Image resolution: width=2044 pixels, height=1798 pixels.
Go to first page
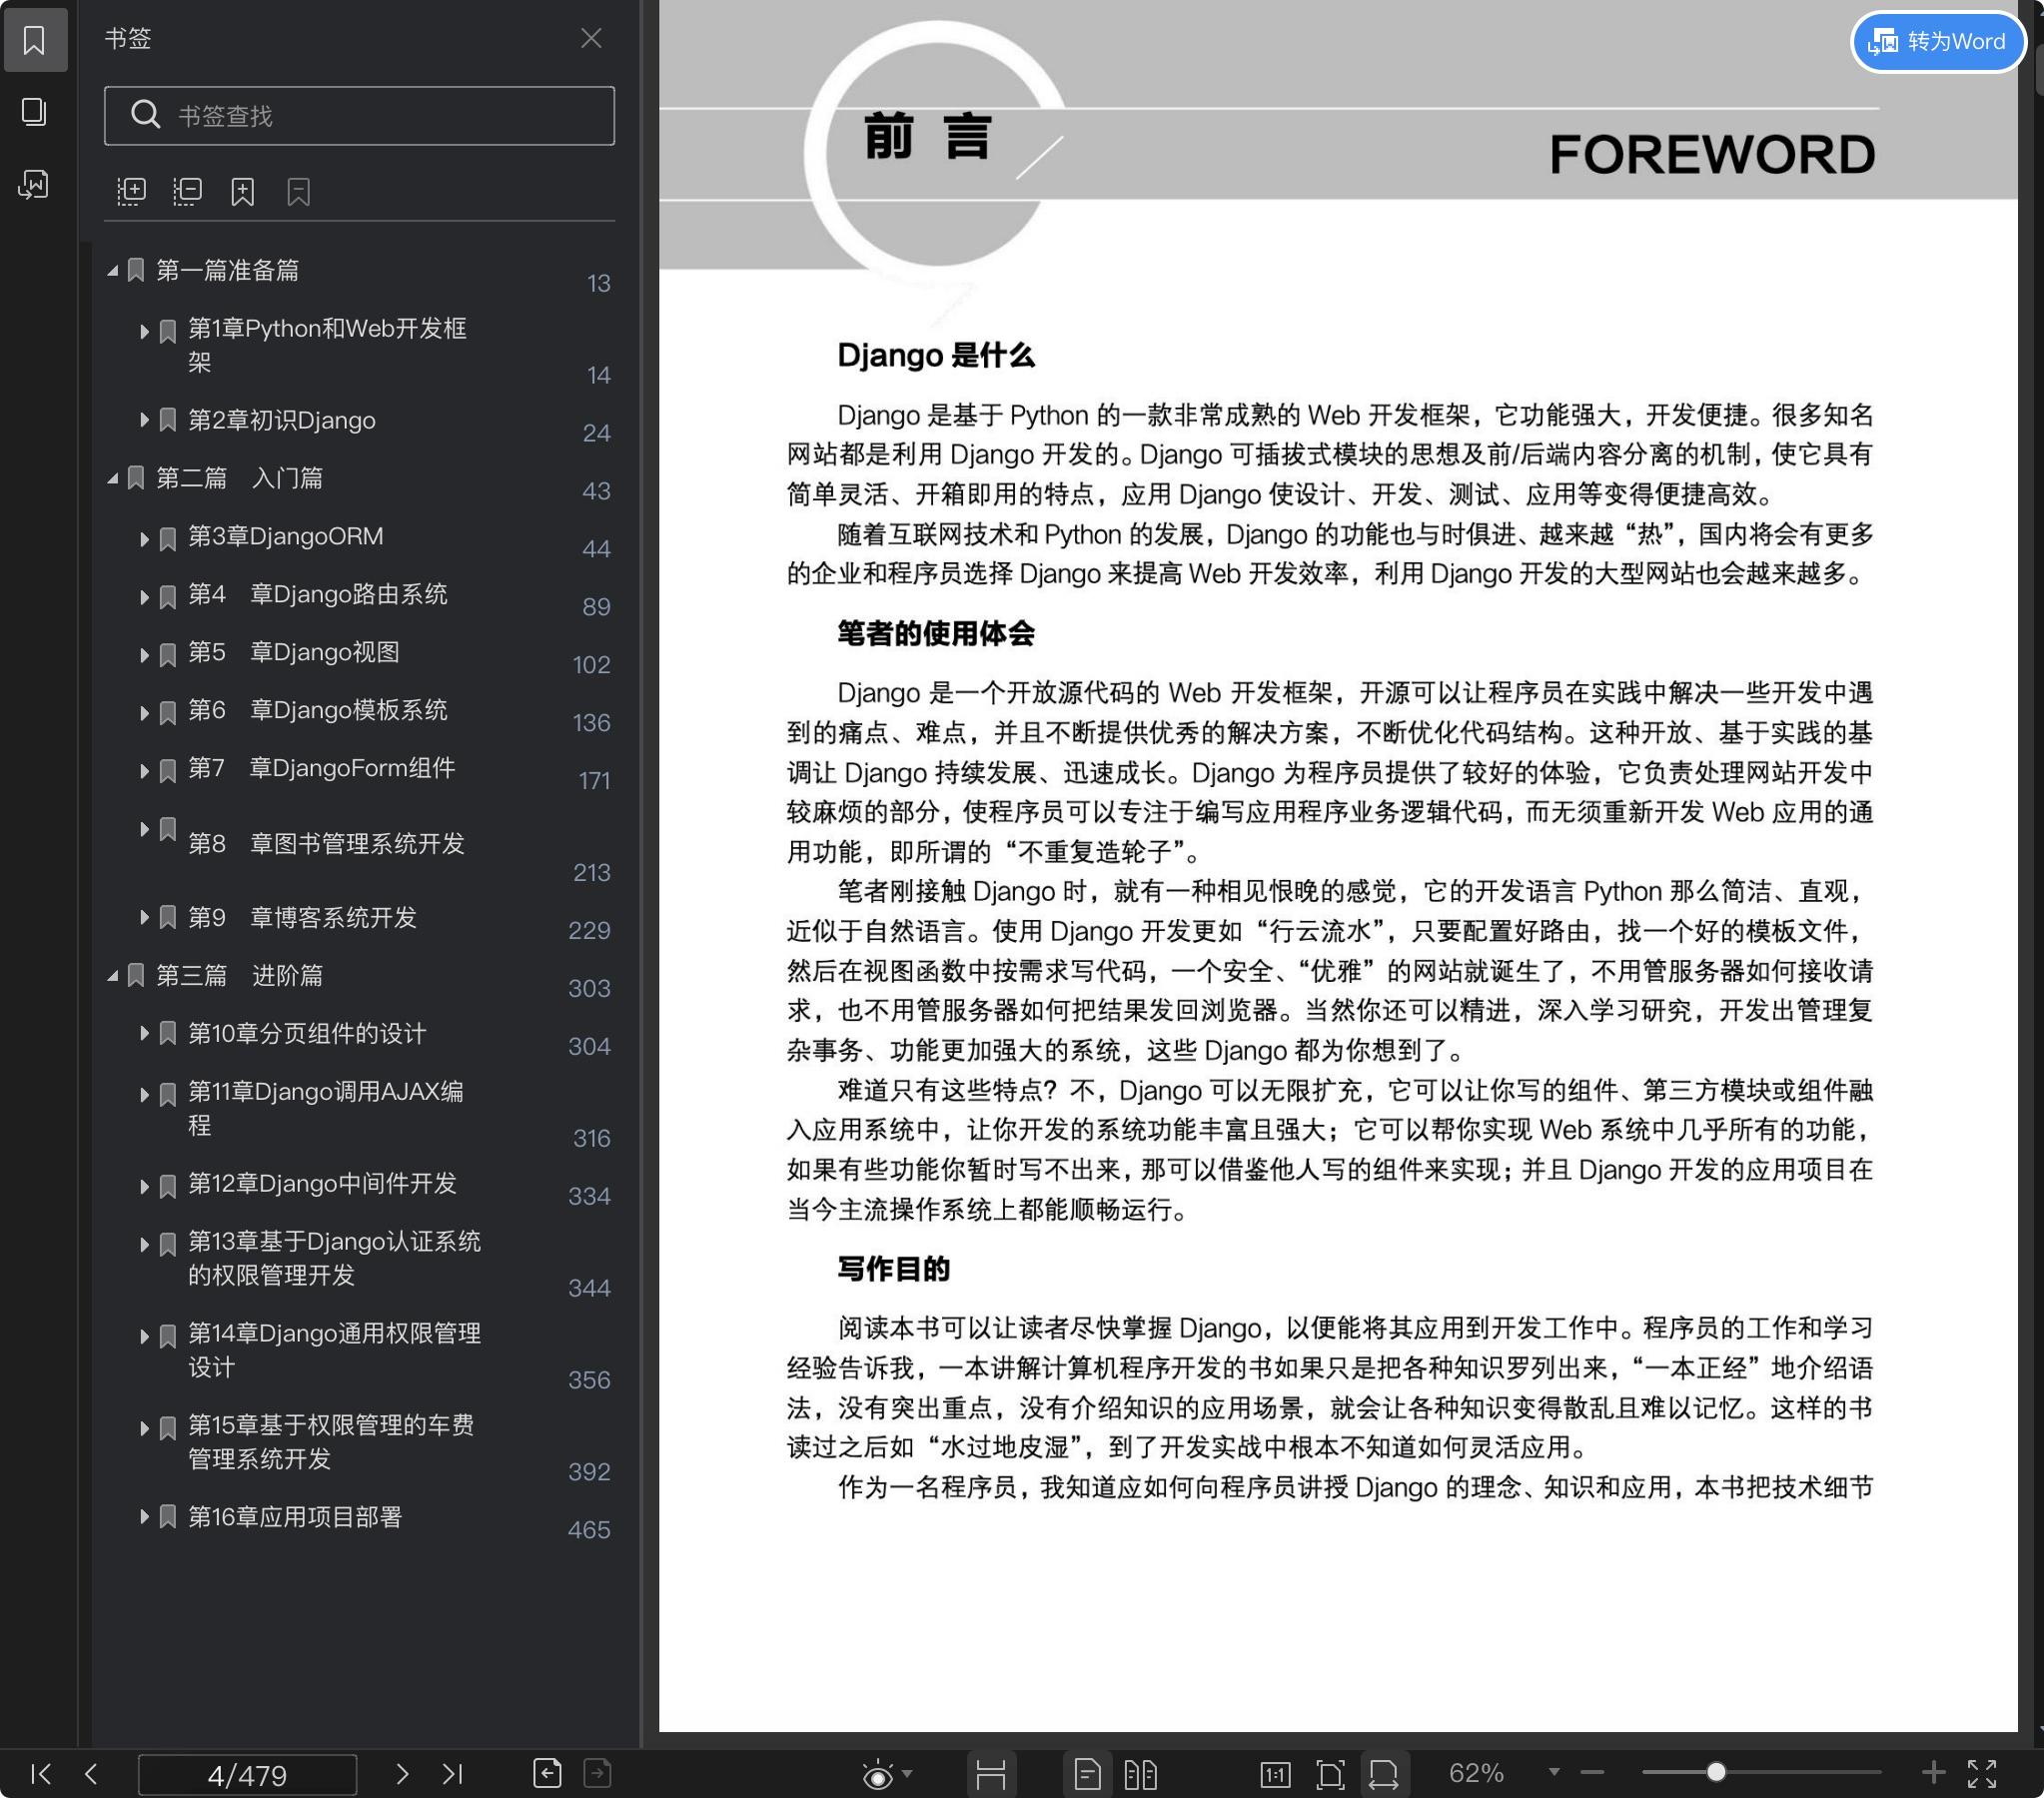(41, 1774)
